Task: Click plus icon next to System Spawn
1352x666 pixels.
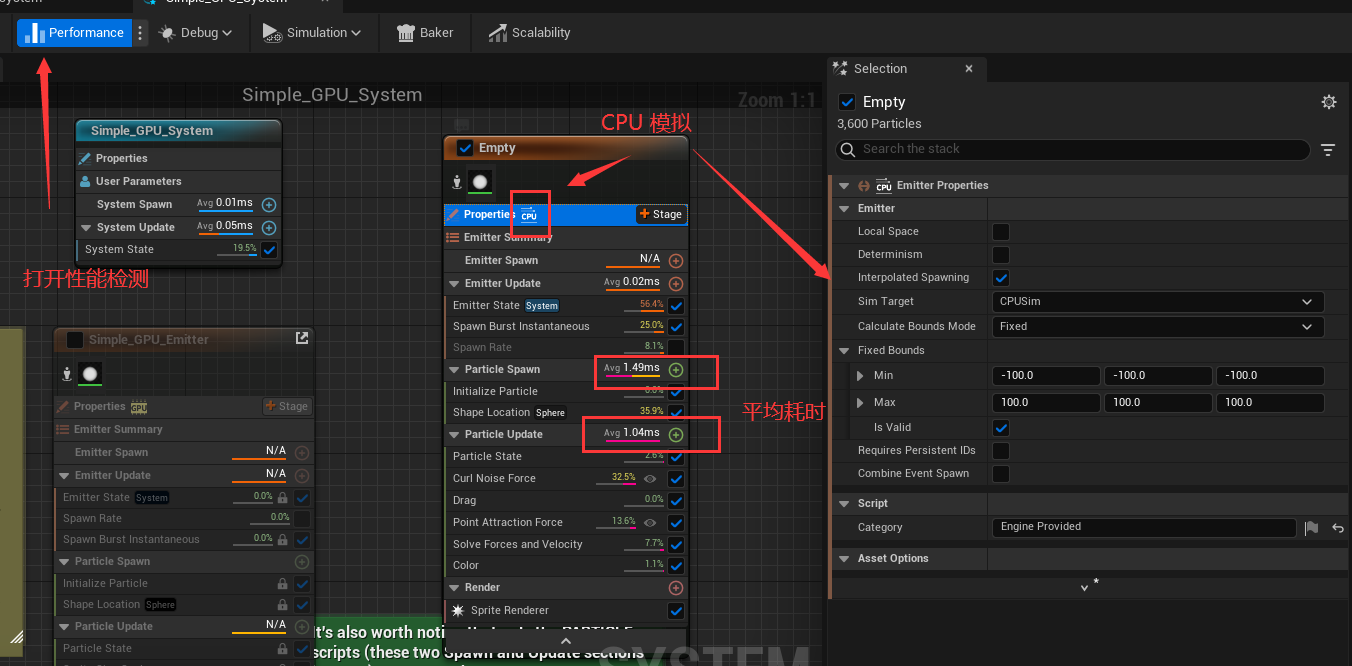Action: (268, 204)
